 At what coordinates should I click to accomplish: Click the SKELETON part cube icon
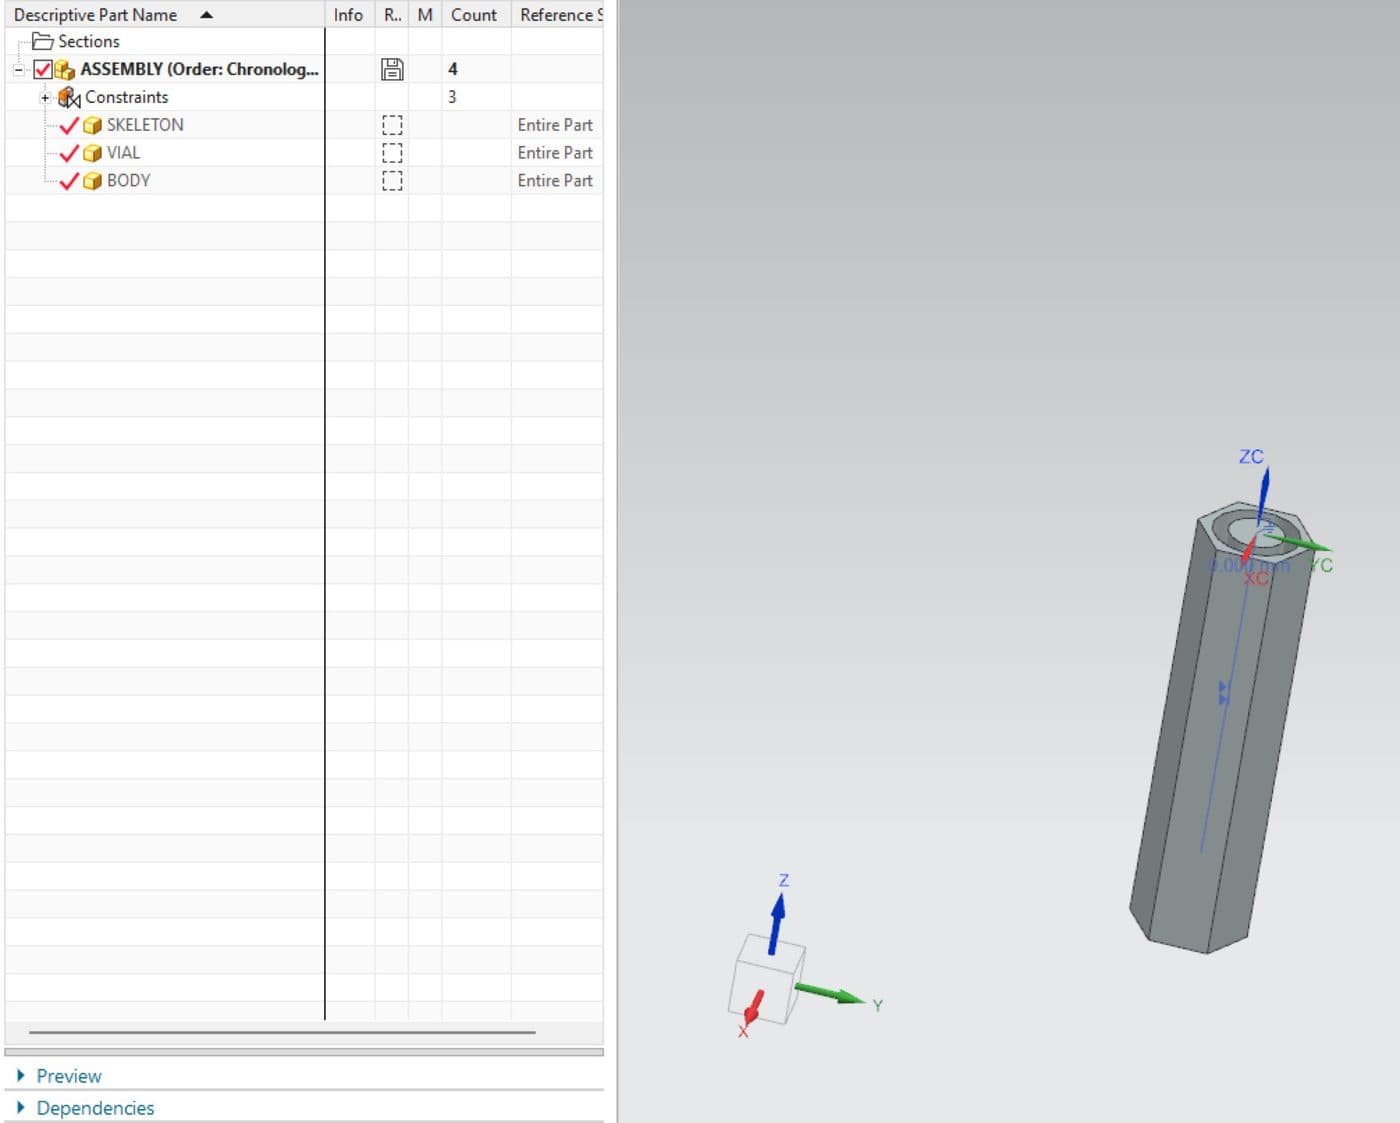point(92,125)
